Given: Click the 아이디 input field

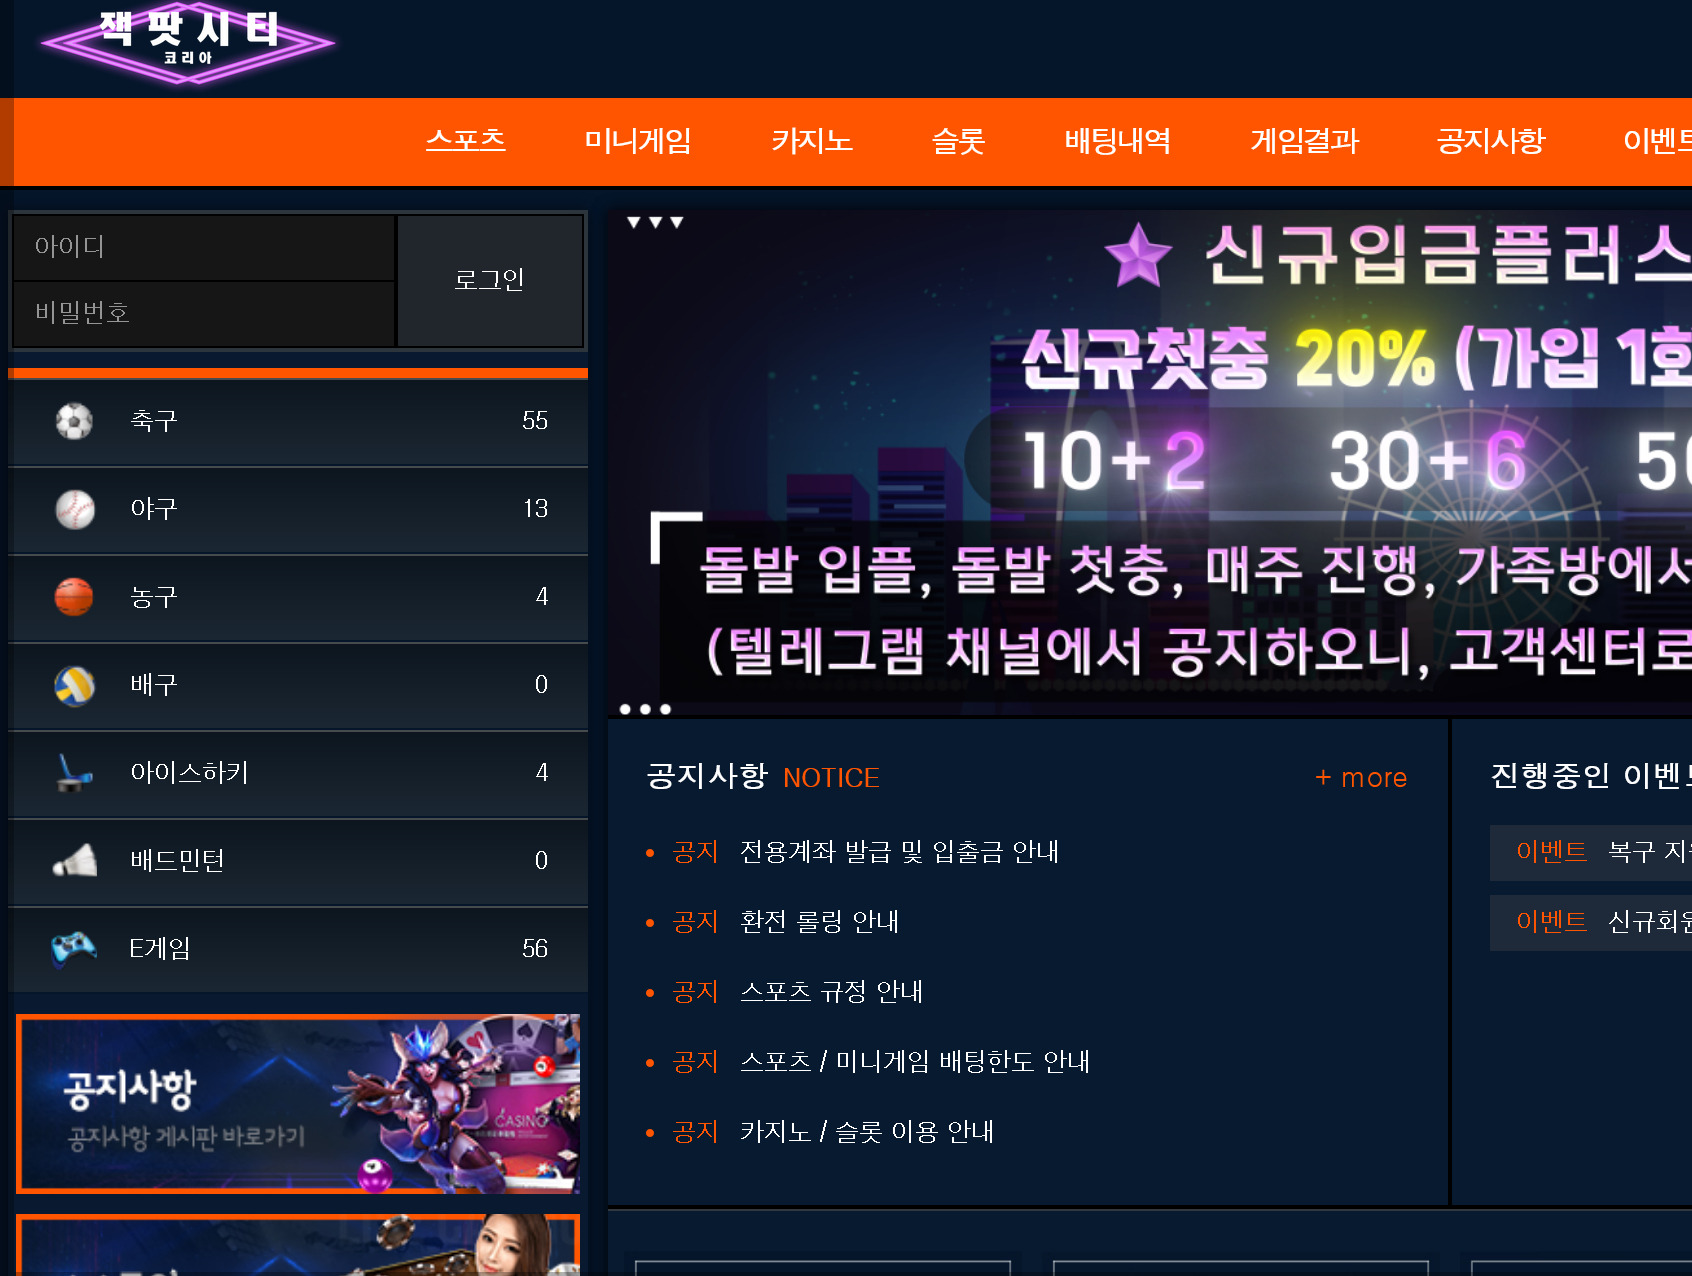Looking at the screenshot, I should pos(203,247).
